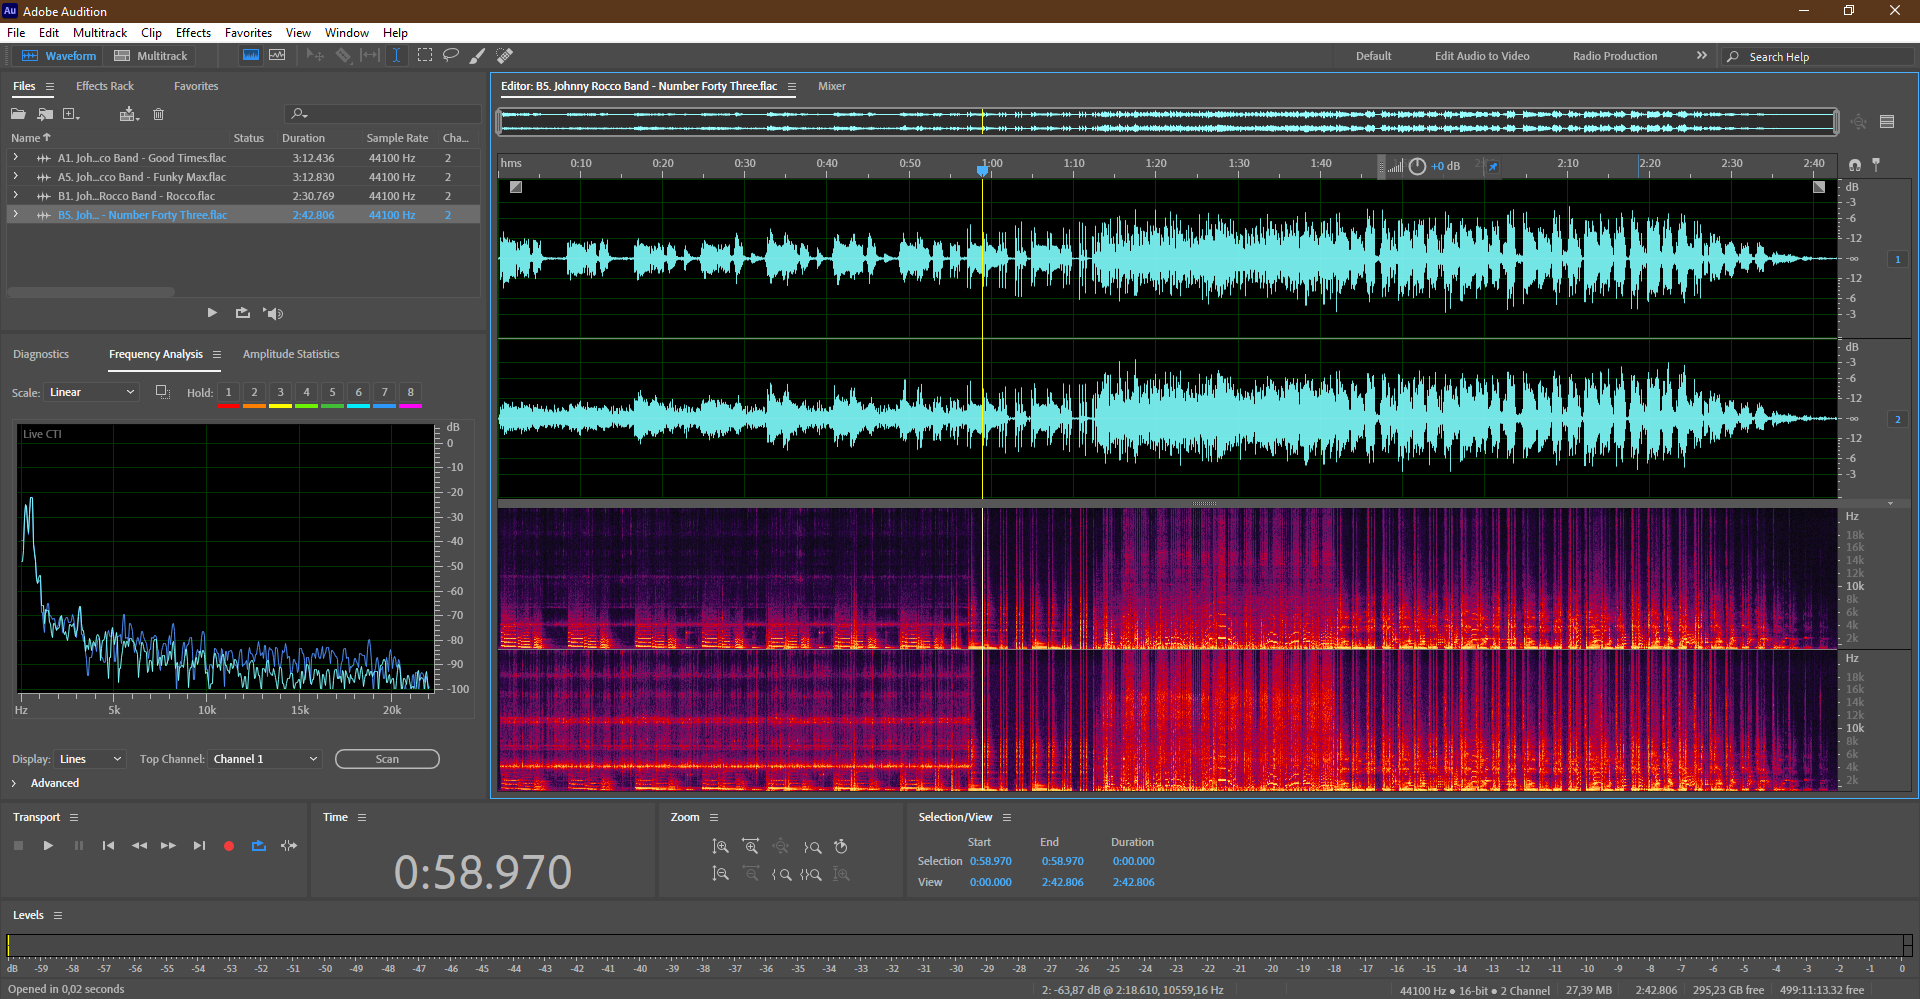Viewport: 1920px width, 999px height.
Task: Click Hold button 8
Action: 410,393
